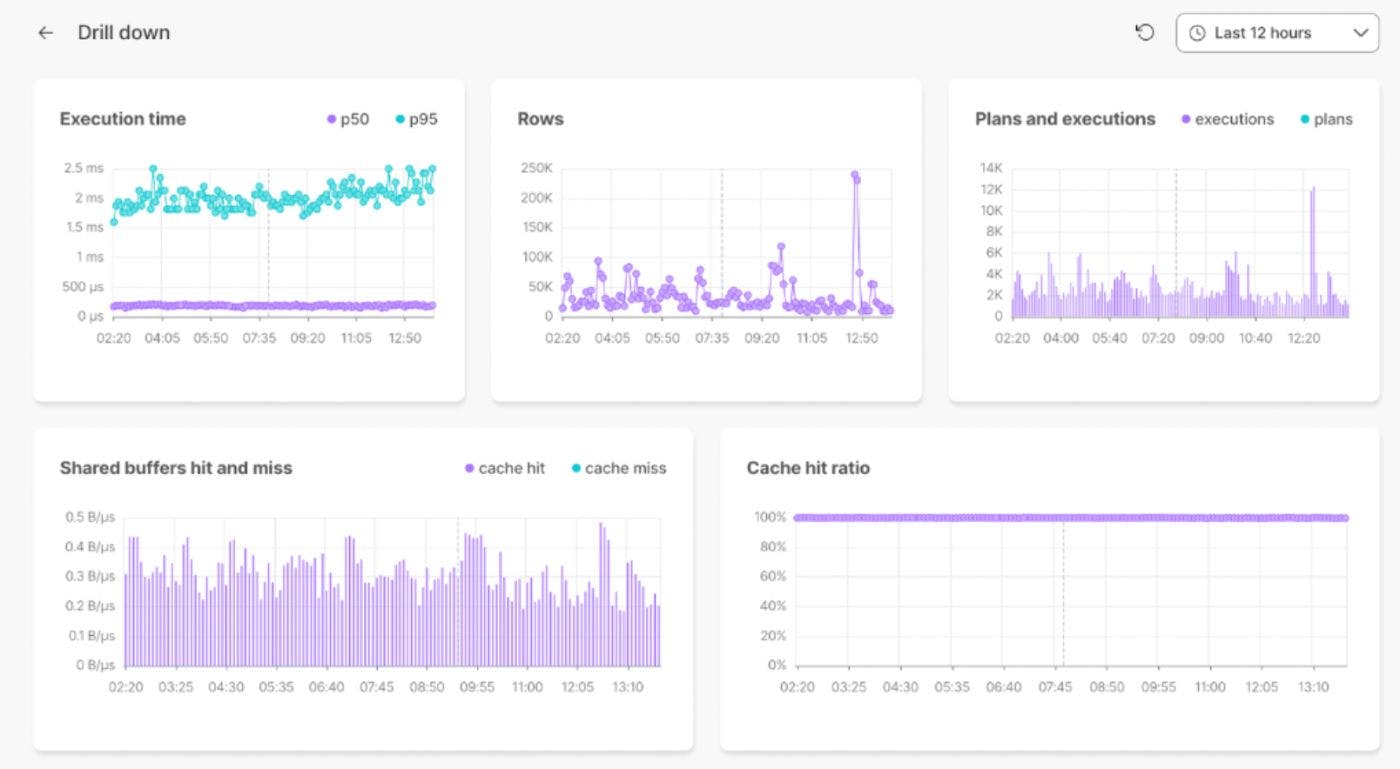Click the p95 legend dot on Execution time
Screen dimensions: 1400x769
(401, 118)
